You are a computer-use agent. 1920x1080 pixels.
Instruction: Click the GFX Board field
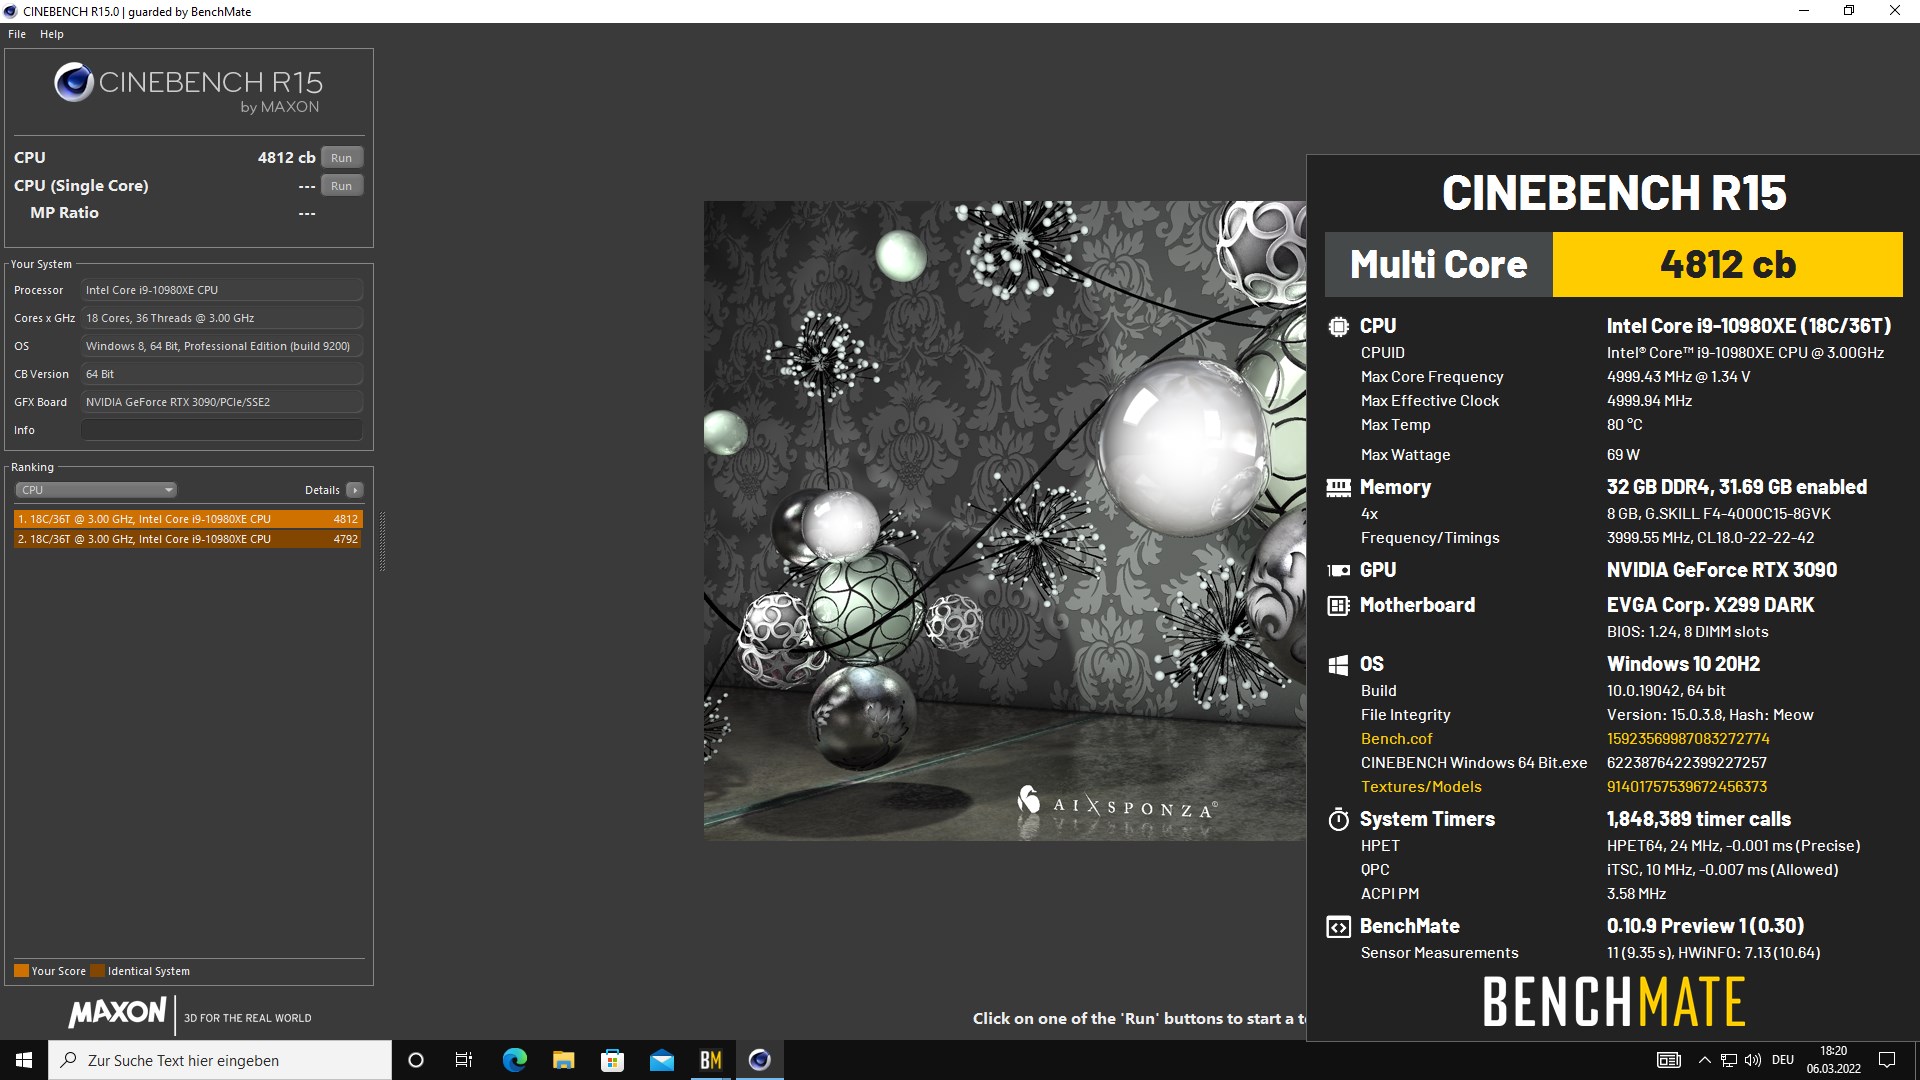coord(222,402)
